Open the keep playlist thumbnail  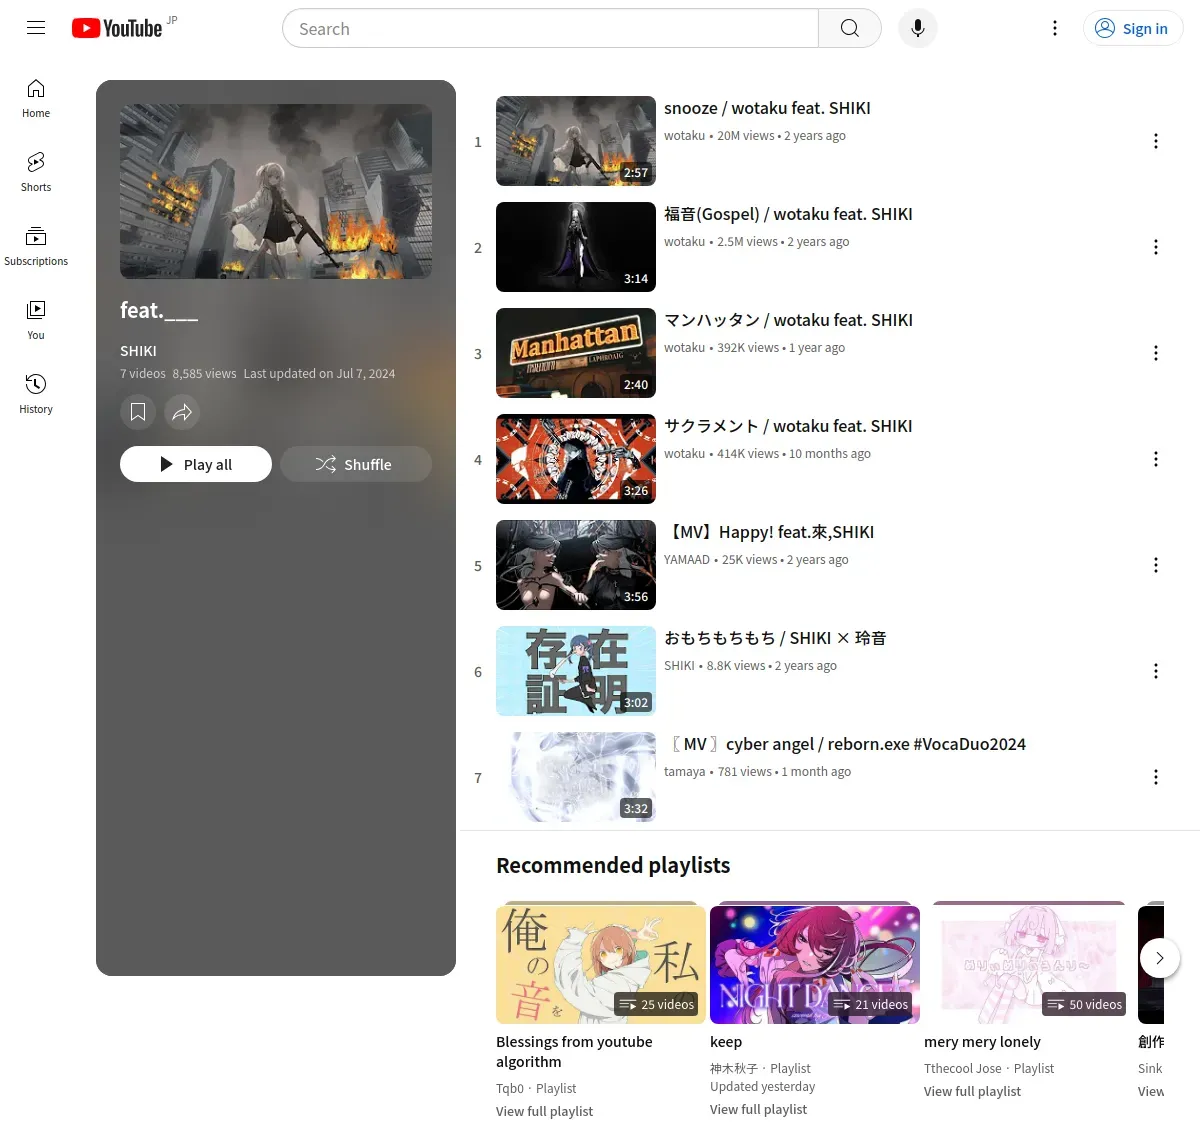point(815,963)
